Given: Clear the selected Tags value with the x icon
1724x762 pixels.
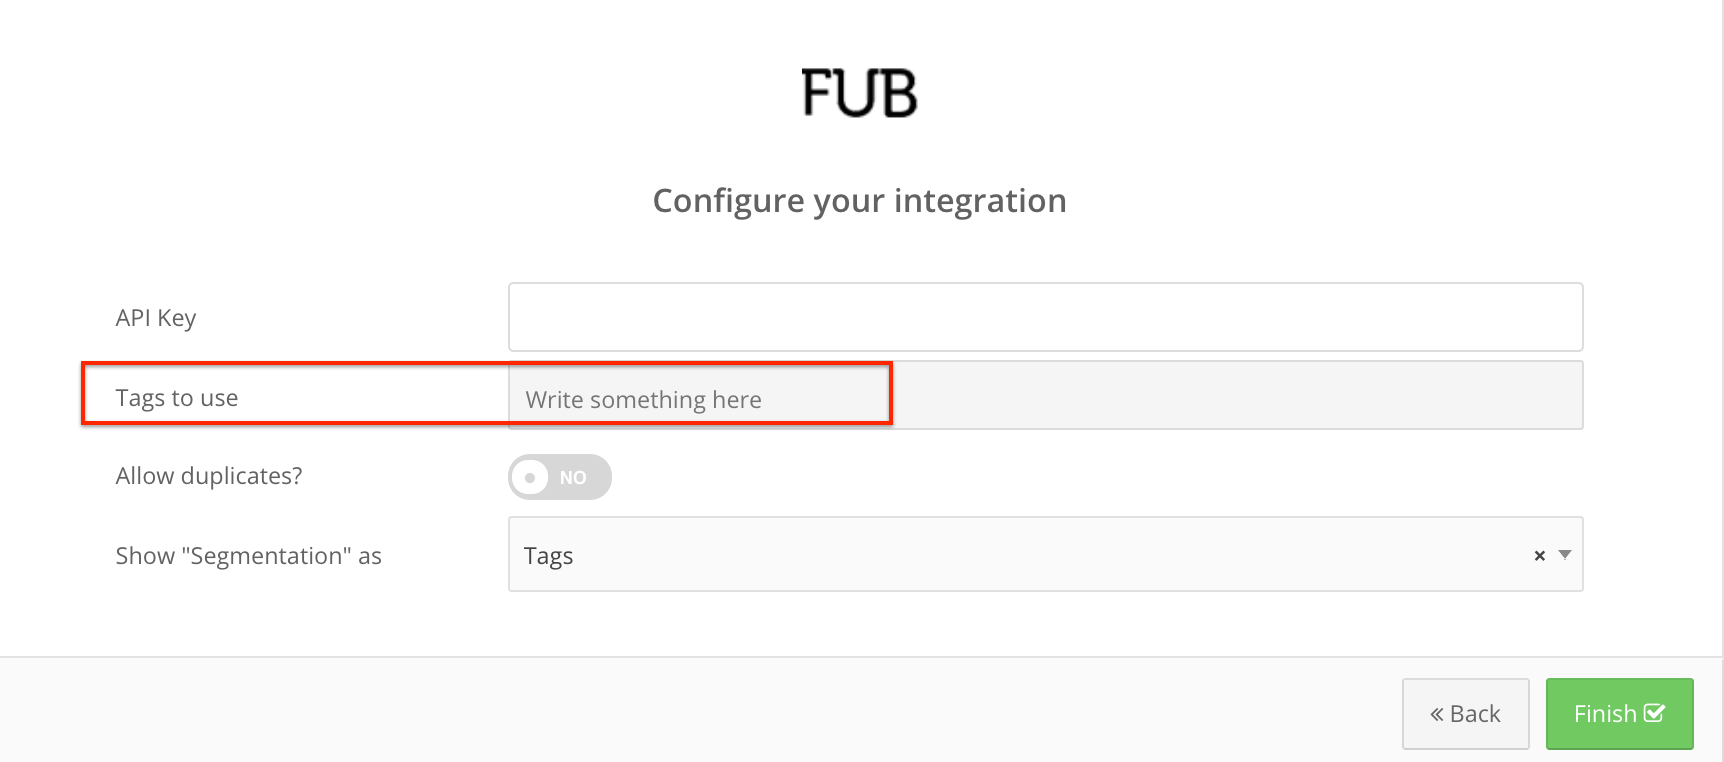Looking at the screenshot, I should pos(1540,555).
